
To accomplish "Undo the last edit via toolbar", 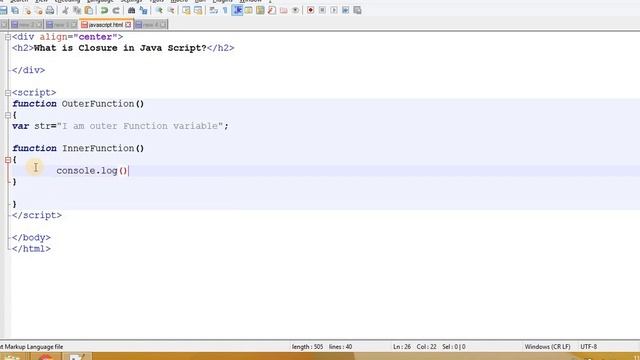I will [104, 10].
